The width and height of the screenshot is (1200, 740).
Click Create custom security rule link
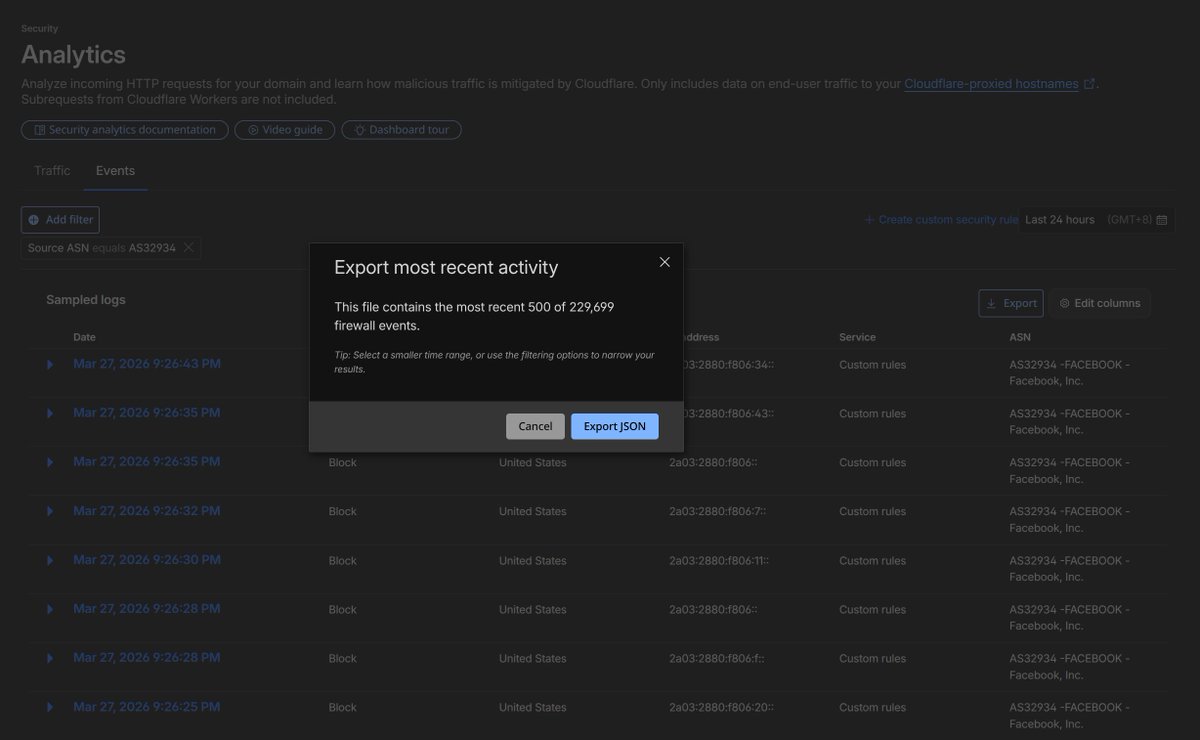(x=941, y=219)
